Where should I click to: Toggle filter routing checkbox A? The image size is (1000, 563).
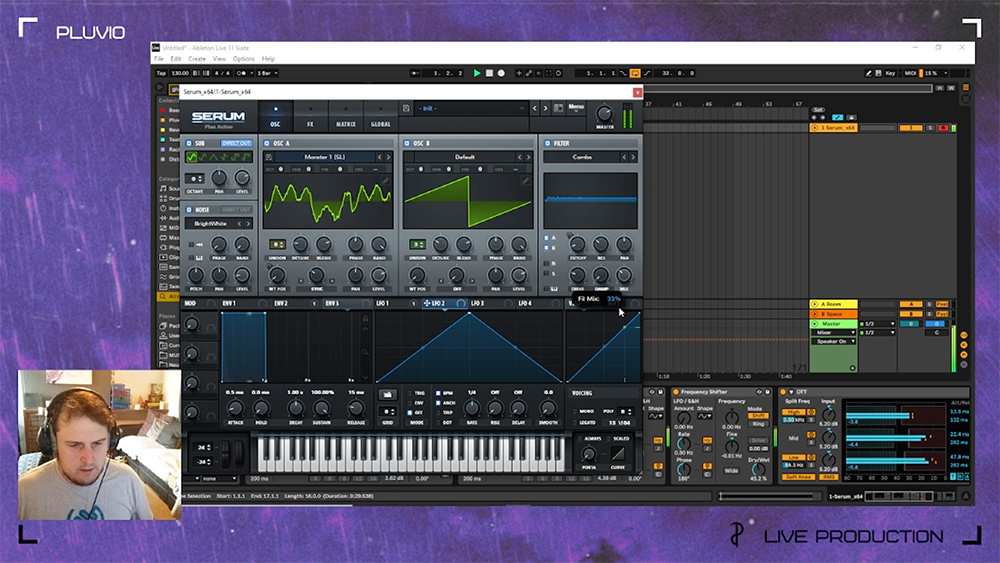(547, 238)
